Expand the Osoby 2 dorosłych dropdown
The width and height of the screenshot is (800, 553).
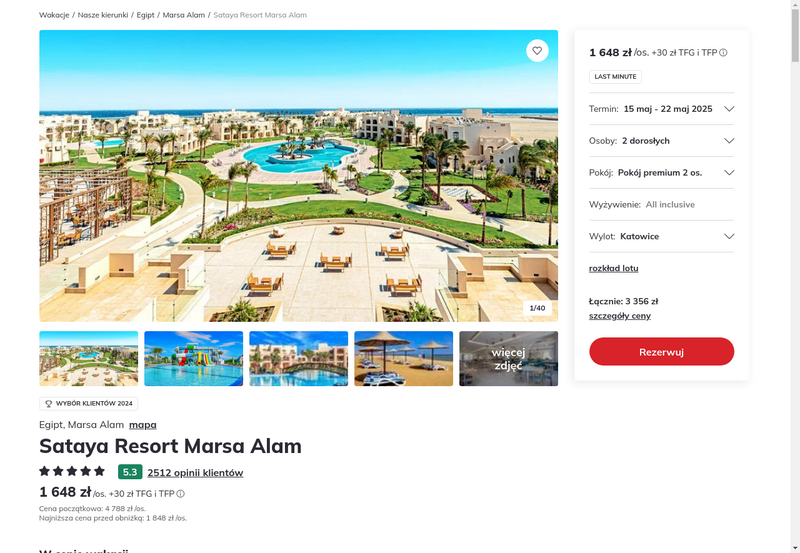pos(661,141)
